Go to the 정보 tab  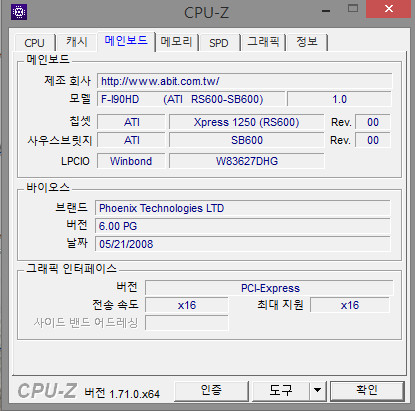pos(307,42)
